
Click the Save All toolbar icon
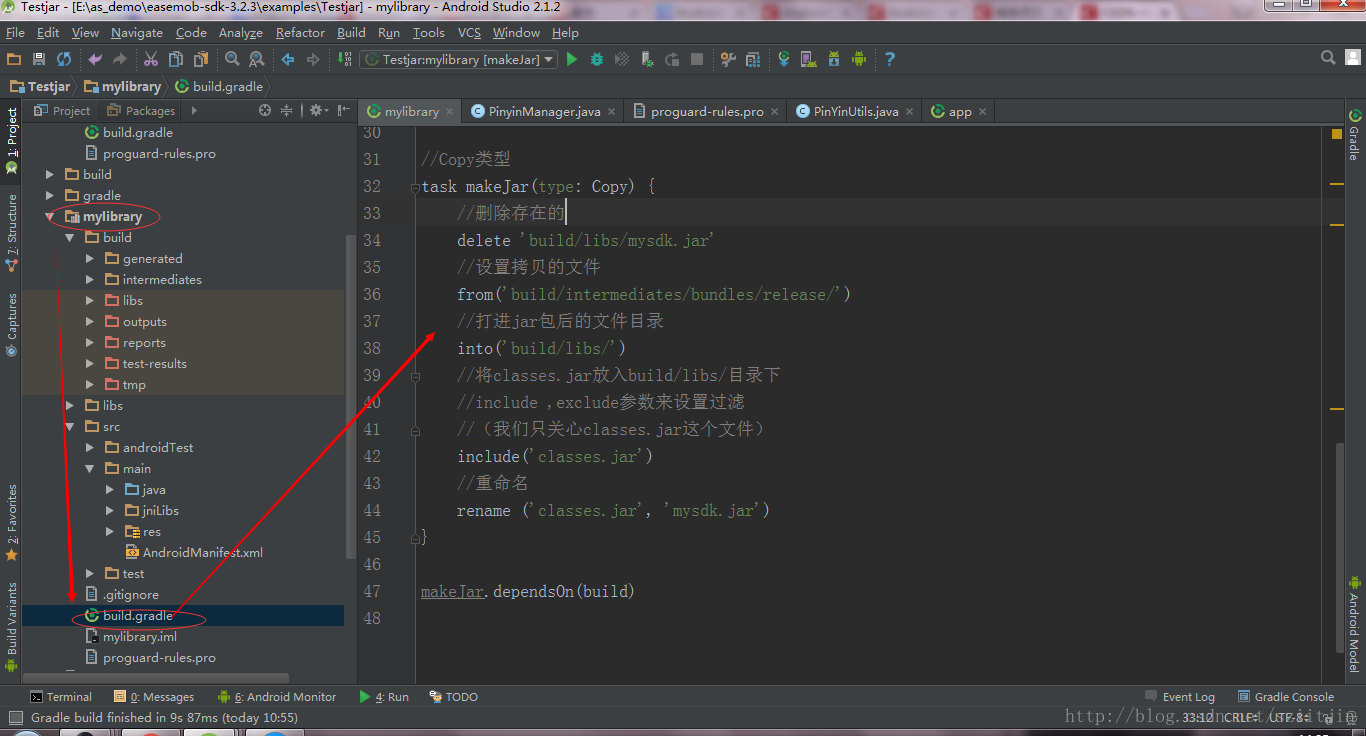click(39, 59)
